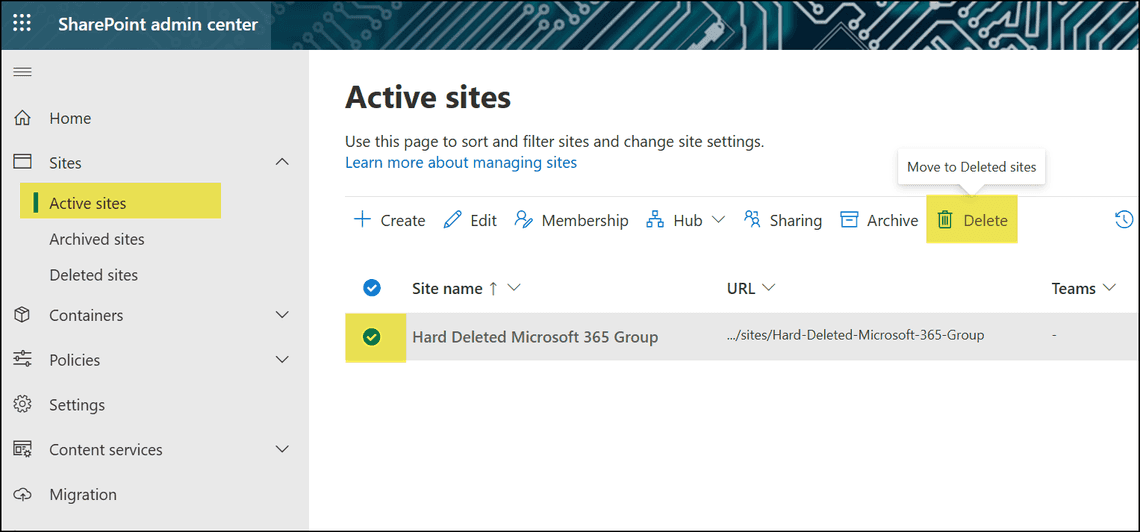Click the Policies sliders icon
1140x532 pixels.
tap(23, 359)
